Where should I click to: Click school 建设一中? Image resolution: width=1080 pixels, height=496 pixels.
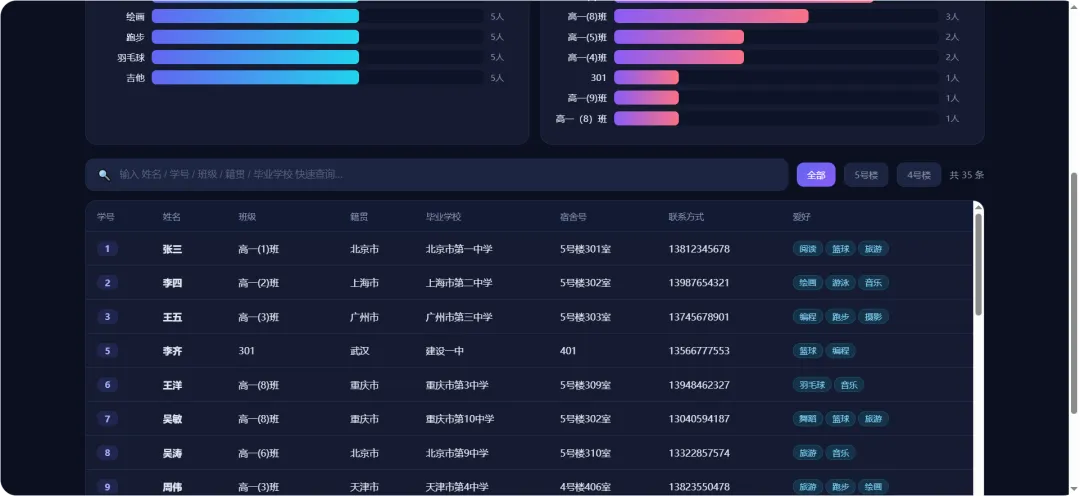point(445,351)
